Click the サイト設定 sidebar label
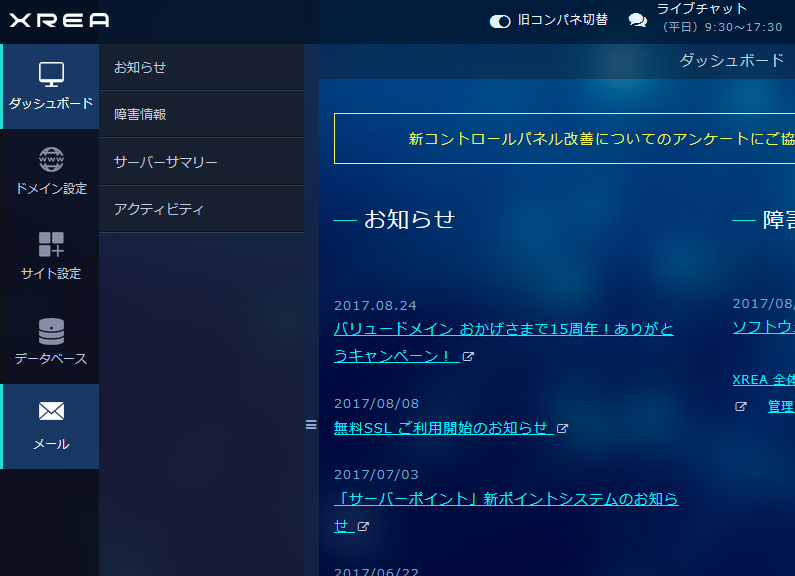The width and height of the screenshot is (795, 576). pos(51,274)
